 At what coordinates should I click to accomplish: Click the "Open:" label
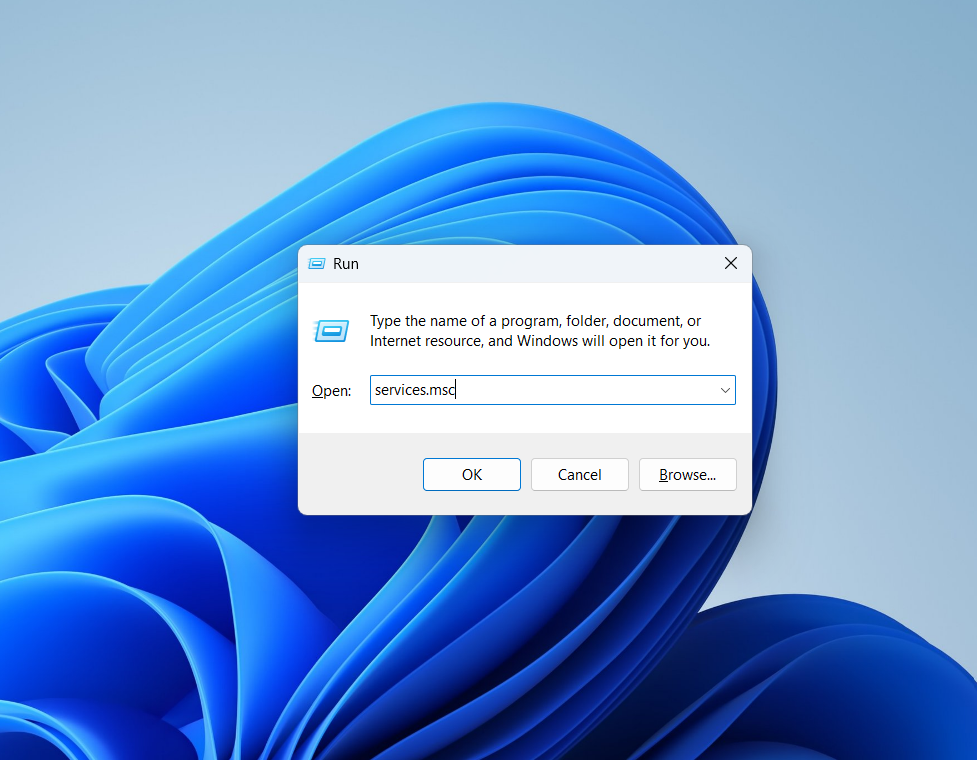(x=331, y=391)
